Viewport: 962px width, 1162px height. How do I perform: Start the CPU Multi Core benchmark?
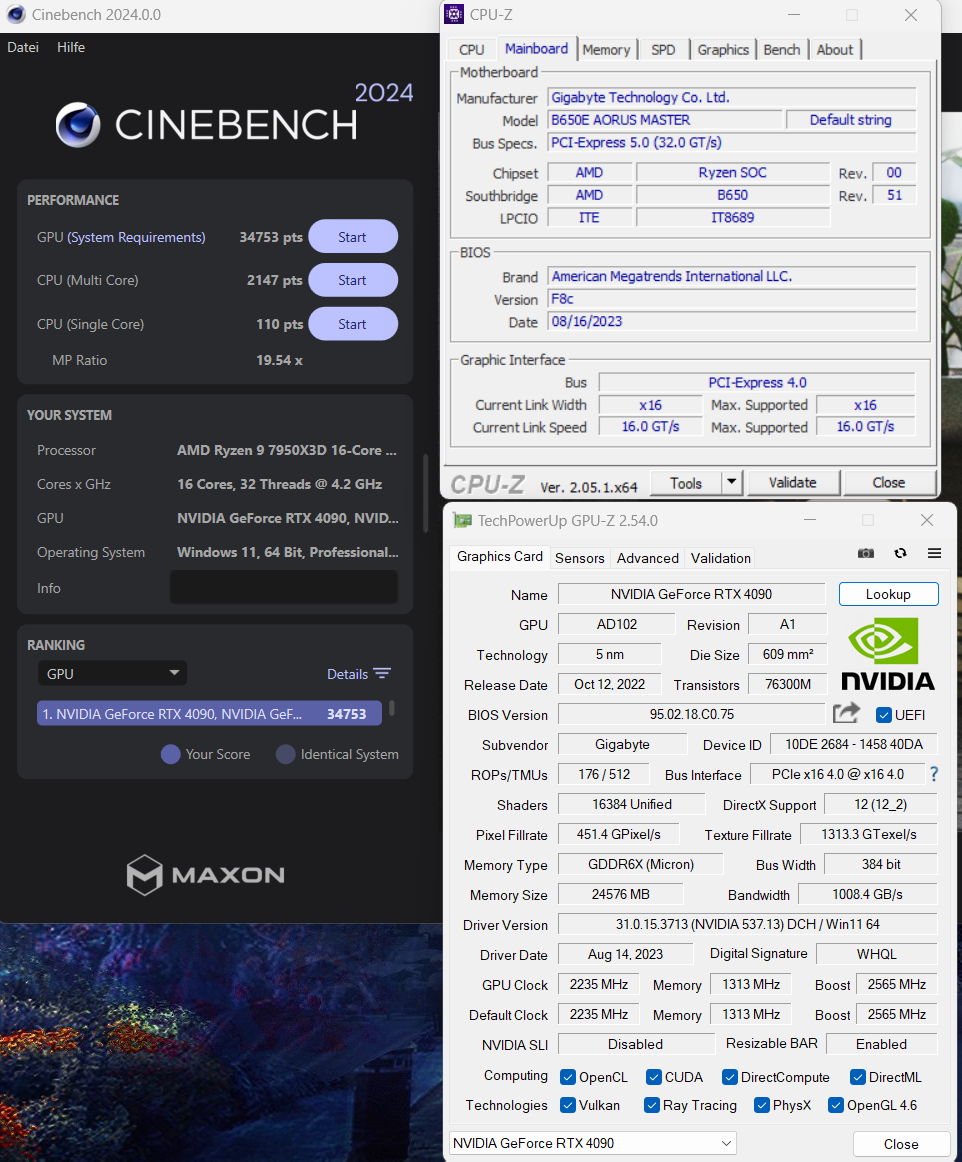tap(353, 280)
